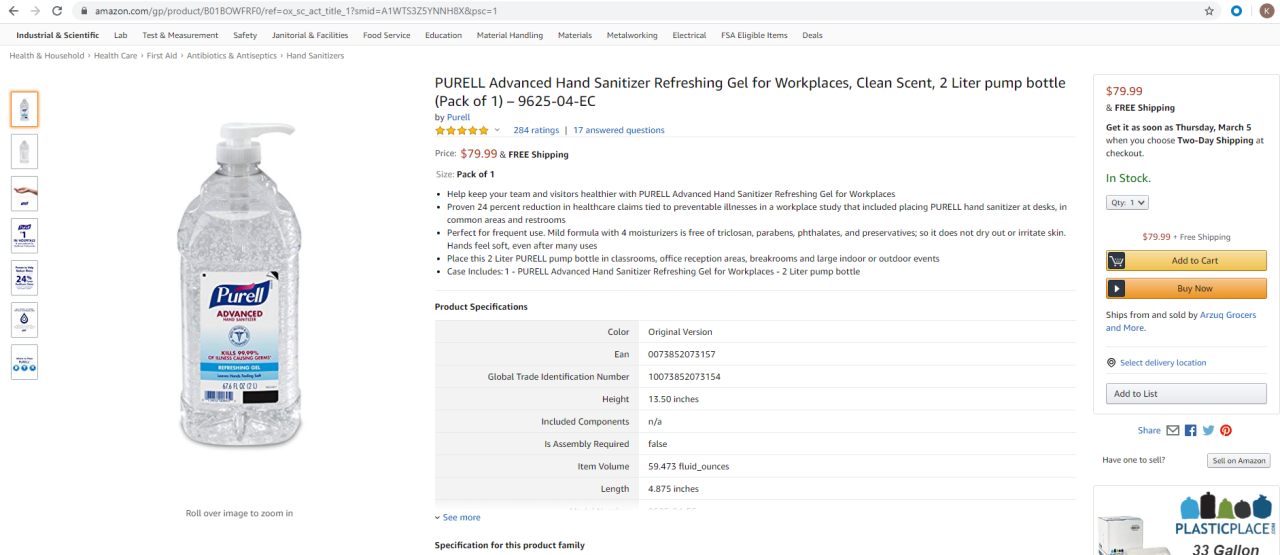1280x555 pixels.
Task: Open Janitorial & Facilities category
Action: 310,35
